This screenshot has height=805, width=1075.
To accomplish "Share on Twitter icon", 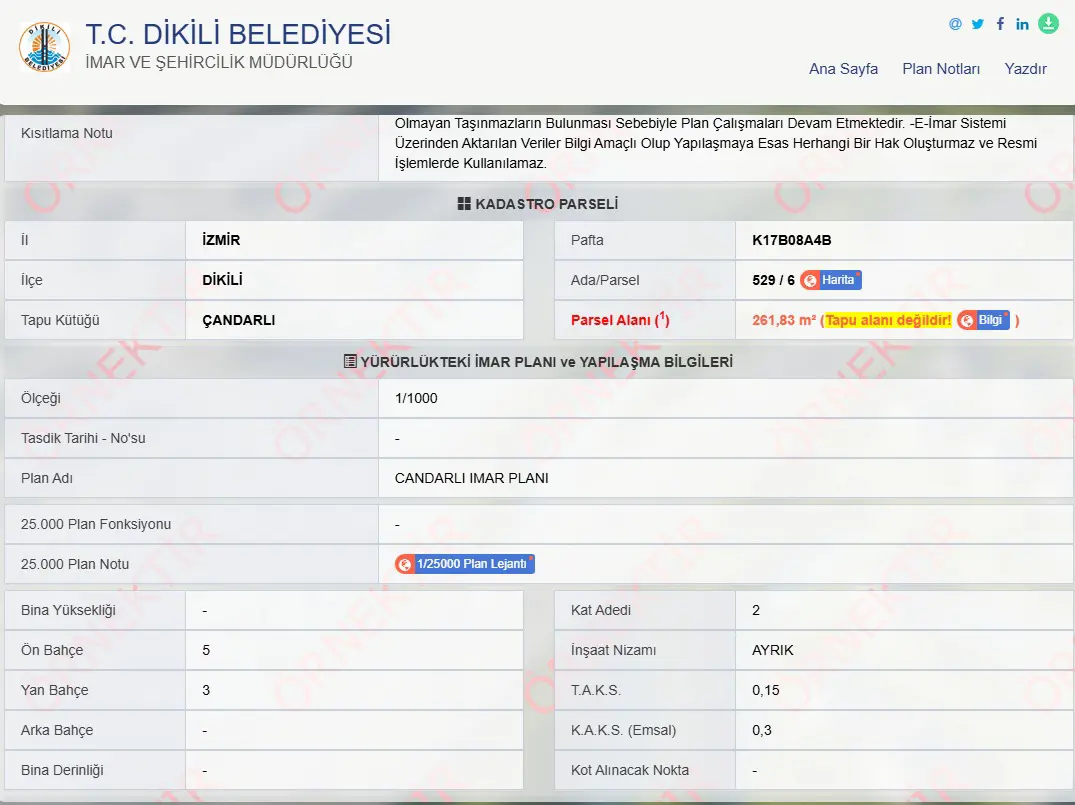I will click(978, 24).
